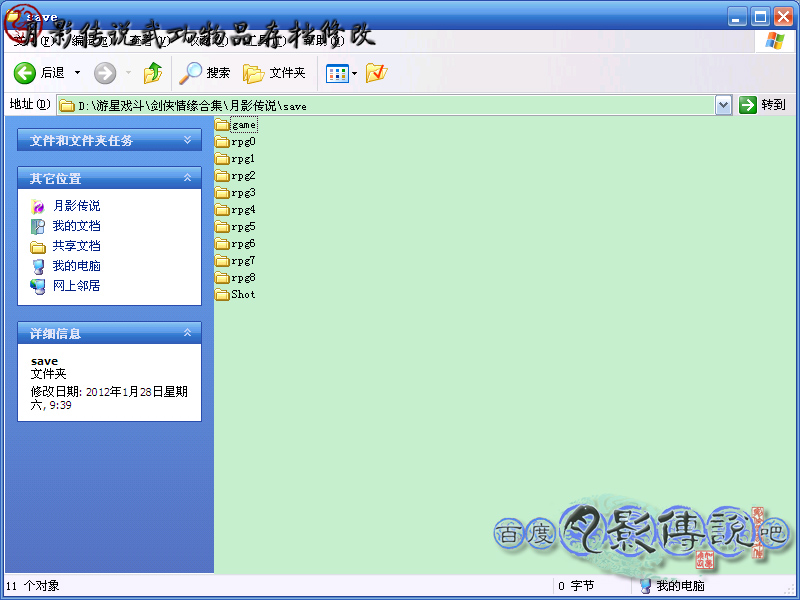Toggle the Folders (文件夹) explorer pane

pyautogui.click(x=270, y=72)
